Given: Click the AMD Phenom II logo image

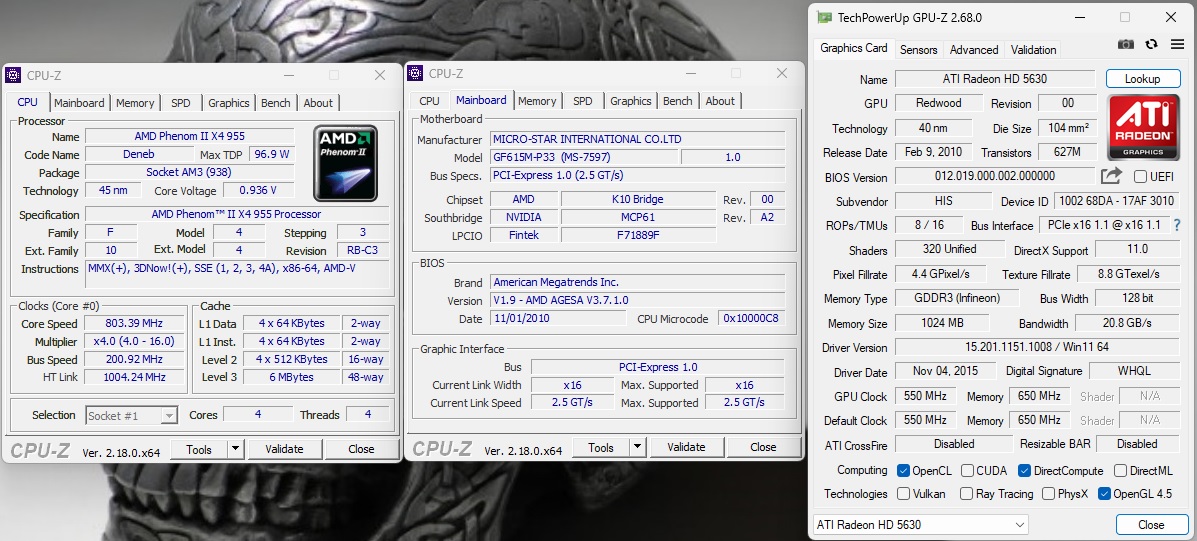Looking at the screenshot, I should click(x=346, y=163).
